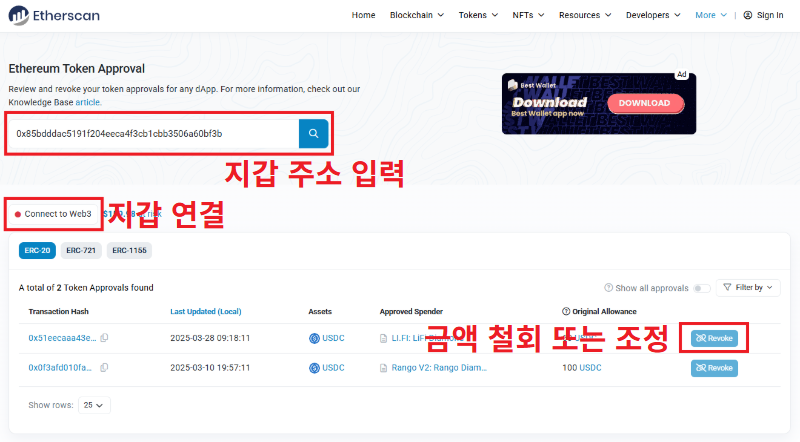800x442 pixels.
Task: Click Sign In link
Action: 770,15
